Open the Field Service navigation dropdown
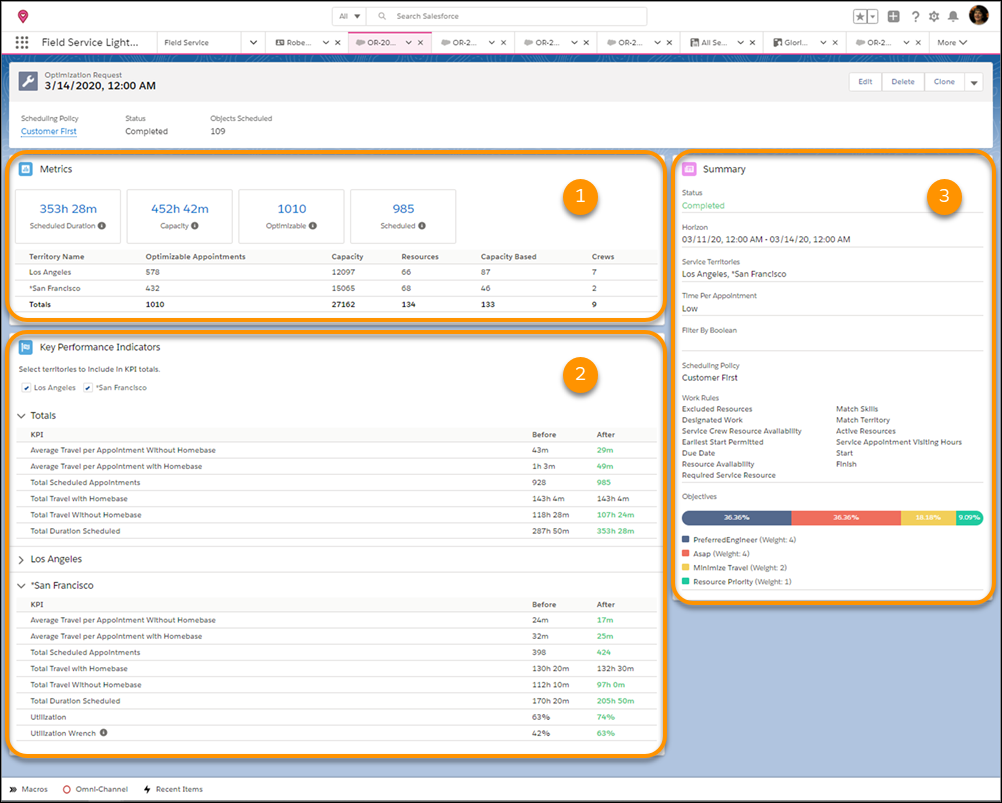 pos(253,43)
